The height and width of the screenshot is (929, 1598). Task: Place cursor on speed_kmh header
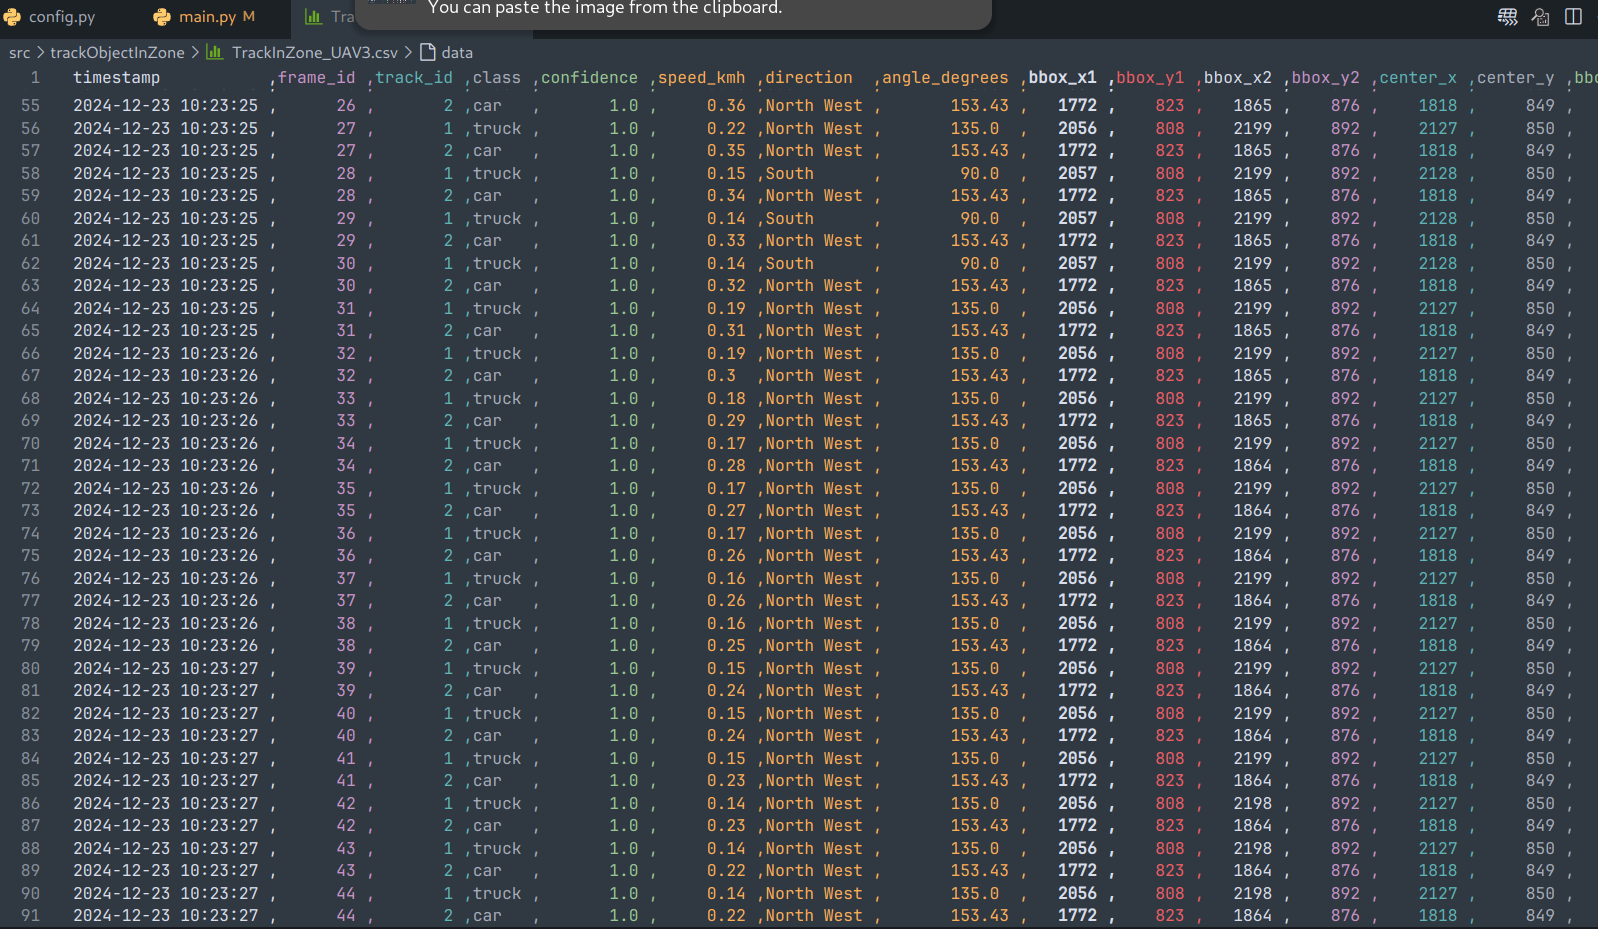coord(701,78)
